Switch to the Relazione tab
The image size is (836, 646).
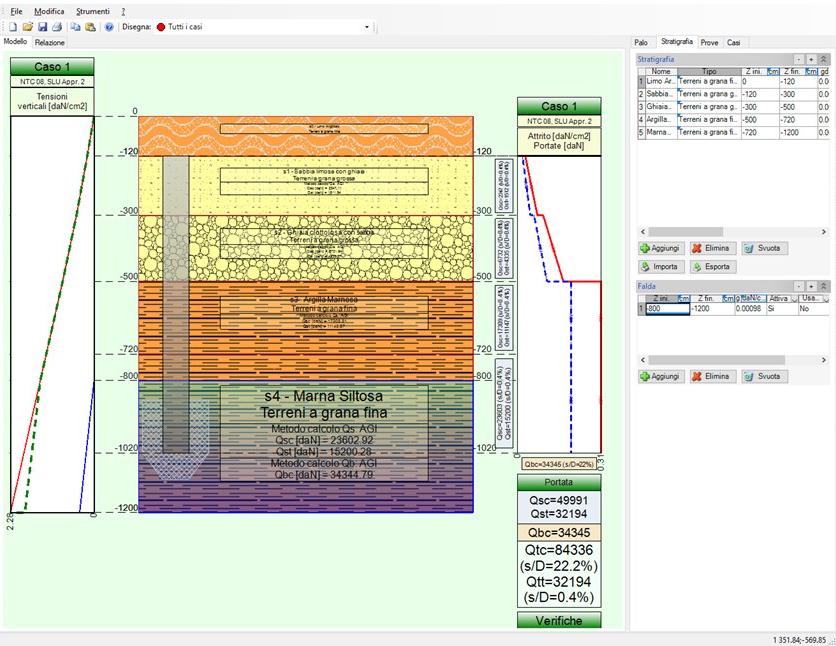[49, 43]
